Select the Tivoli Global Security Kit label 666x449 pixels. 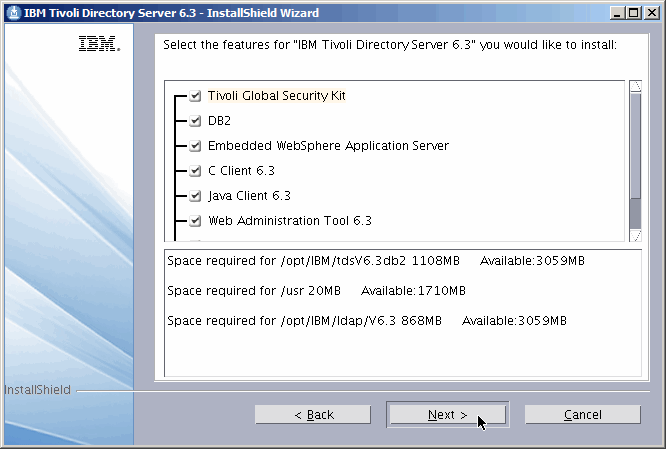pyautogui.click(x=277, y=96)
